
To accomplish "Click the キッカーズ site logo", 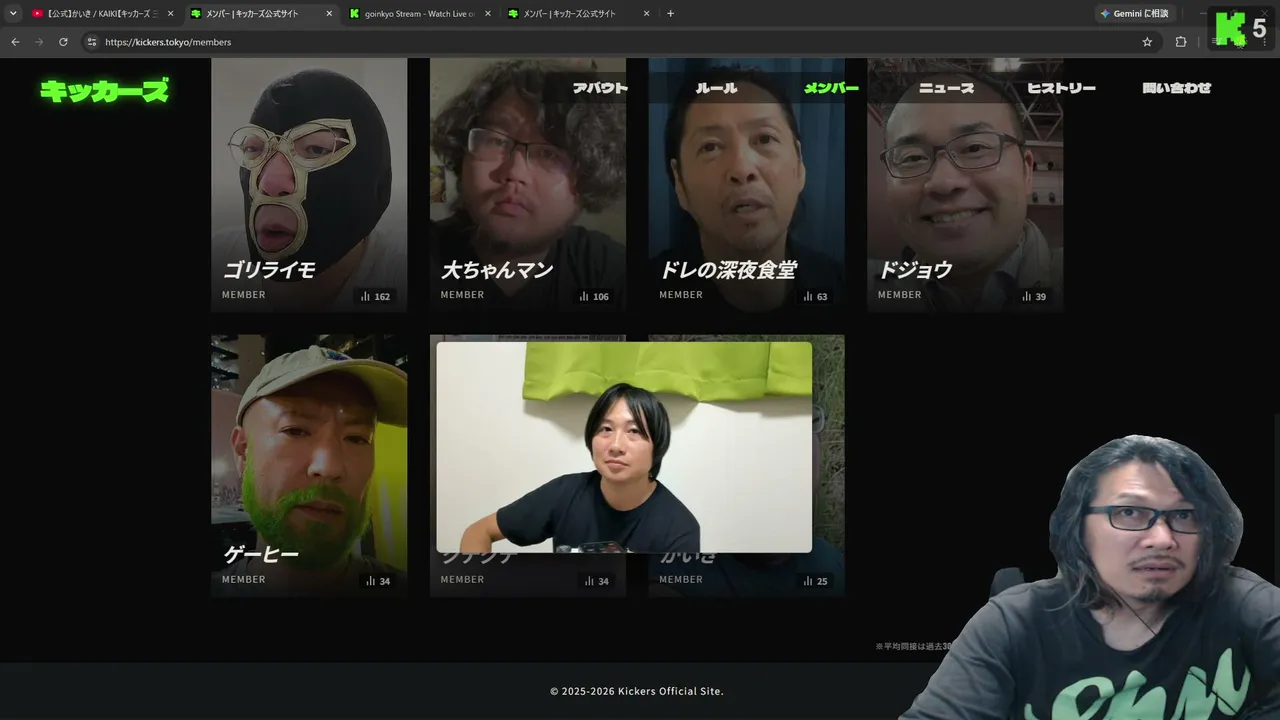I will (104, 91).
